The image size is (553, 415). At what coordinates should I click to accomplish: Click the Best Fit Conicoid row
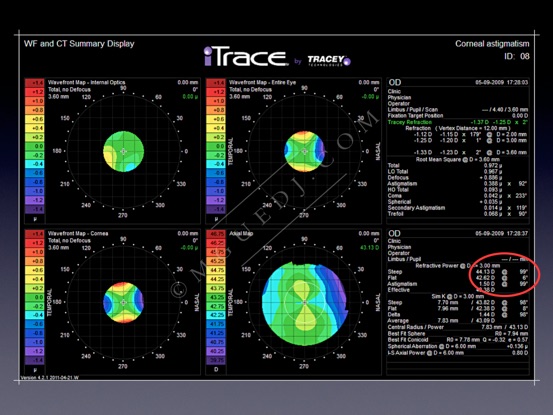(x=458, y=340)
